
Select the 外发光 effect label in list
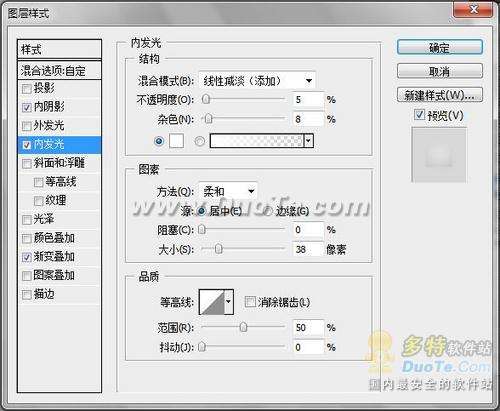(x=49, y=126)
